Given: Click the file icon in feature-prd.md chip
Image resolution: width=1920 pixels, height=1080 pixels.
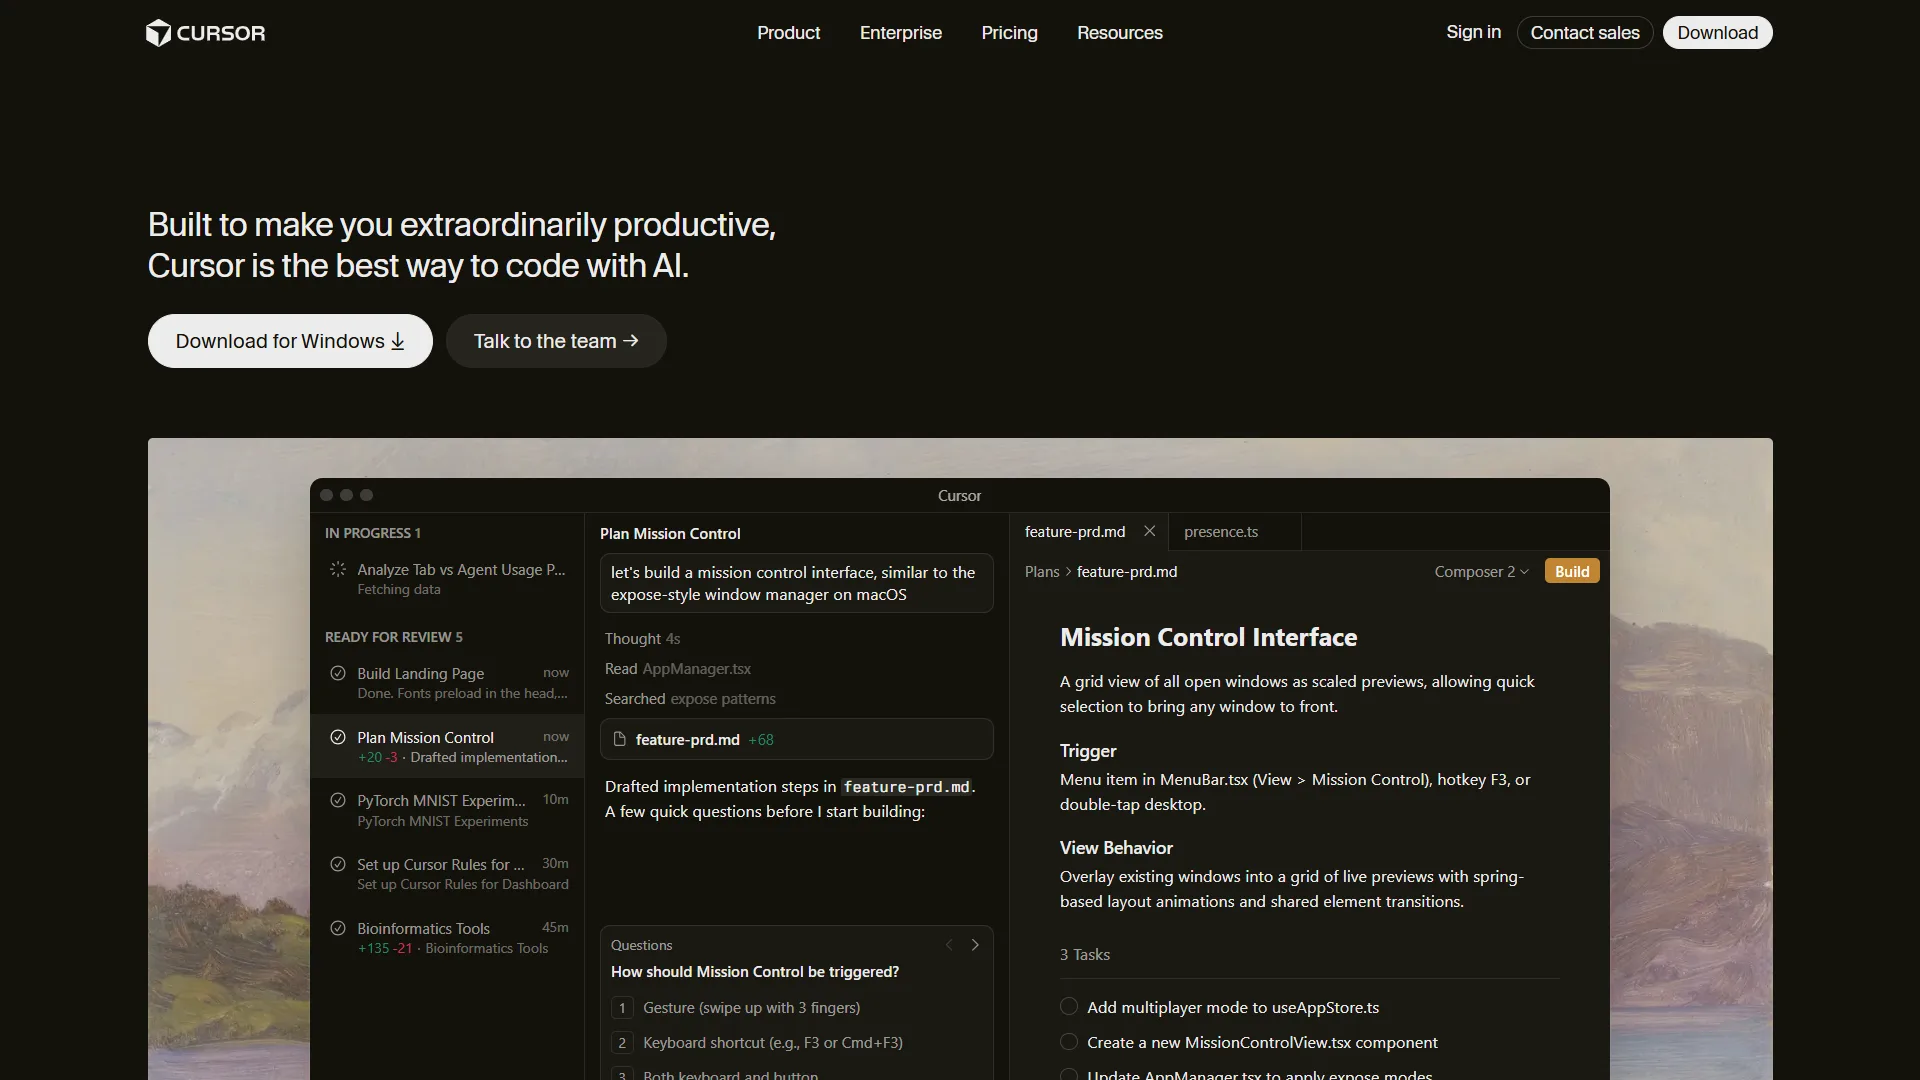Looking at the screenshot, I should [619, 740].
